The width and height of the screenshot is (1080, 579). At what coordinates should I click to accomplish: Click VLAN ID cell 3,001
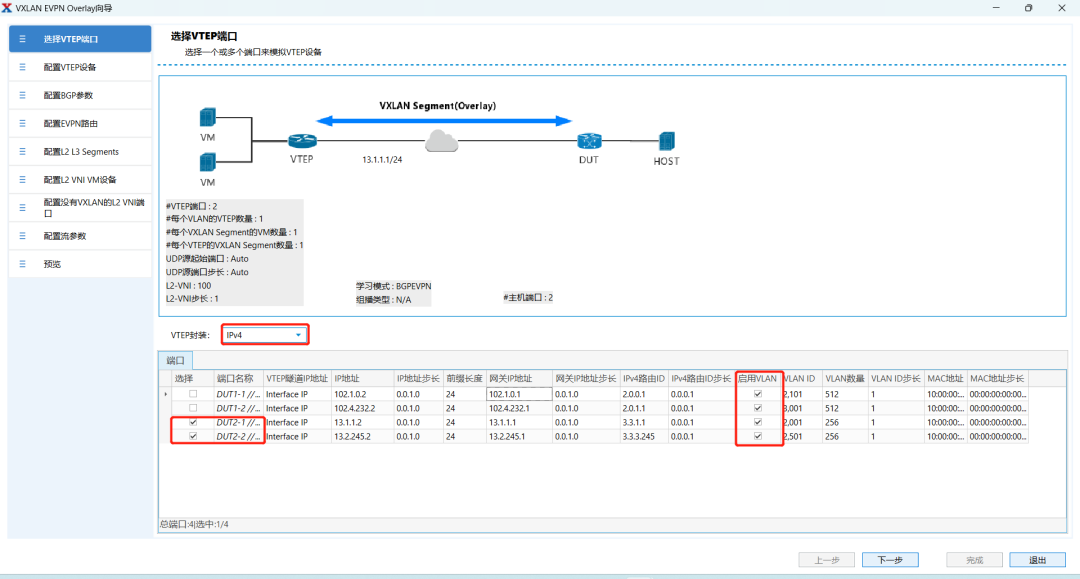pos(802,408)
